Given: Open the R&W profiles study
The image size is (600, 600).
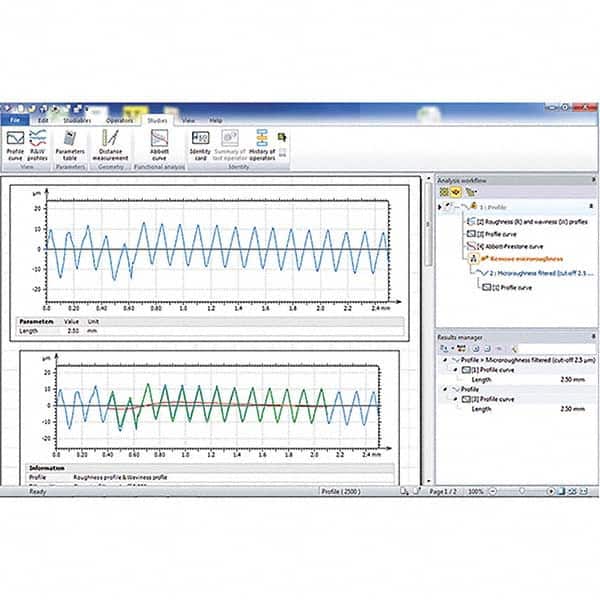Looking at the screenshot, I should [x=37, y=145].
